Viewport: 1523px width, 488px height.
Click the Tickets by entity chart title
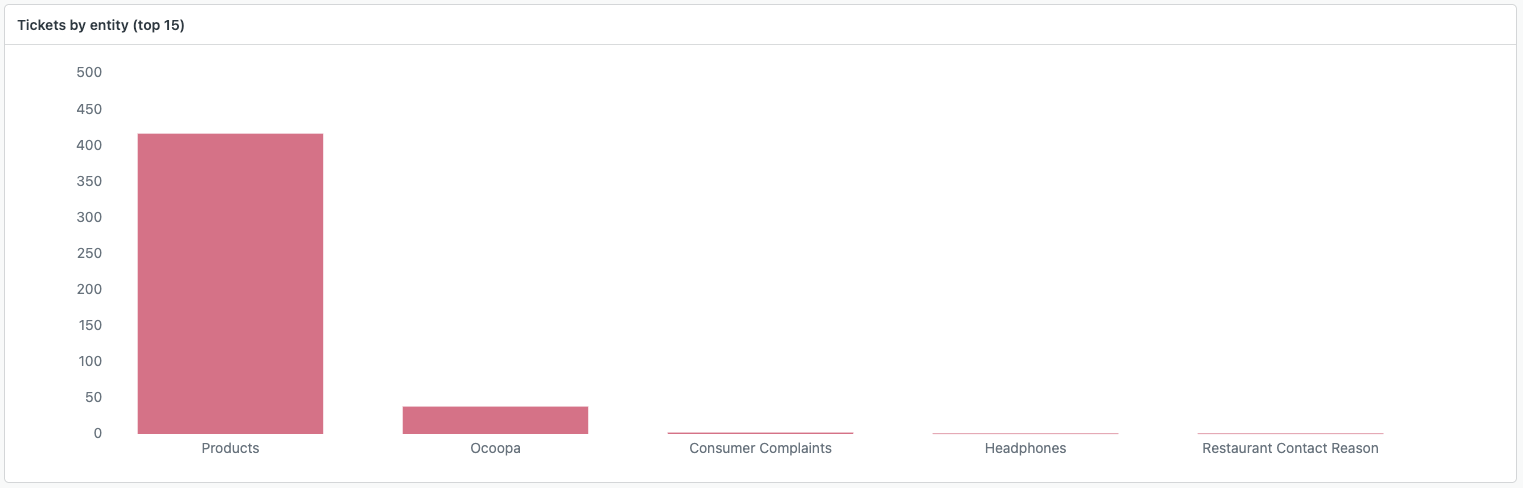(101, 25)
